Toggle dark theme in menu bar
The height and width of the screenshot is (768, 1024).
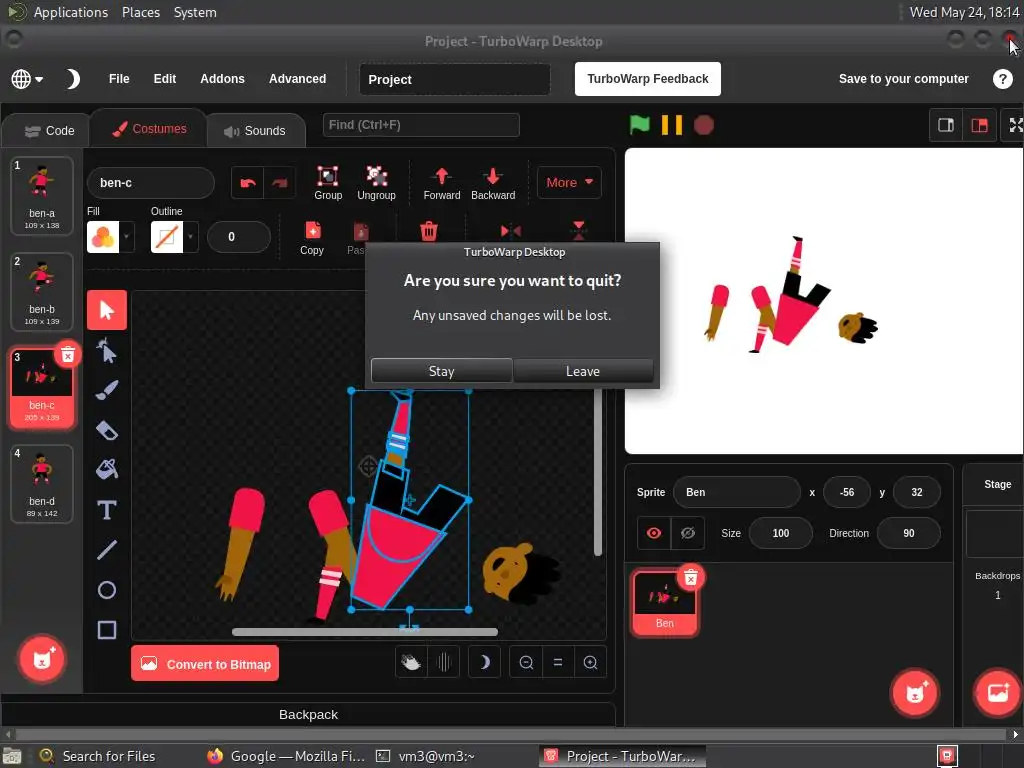tap(72, 79)
